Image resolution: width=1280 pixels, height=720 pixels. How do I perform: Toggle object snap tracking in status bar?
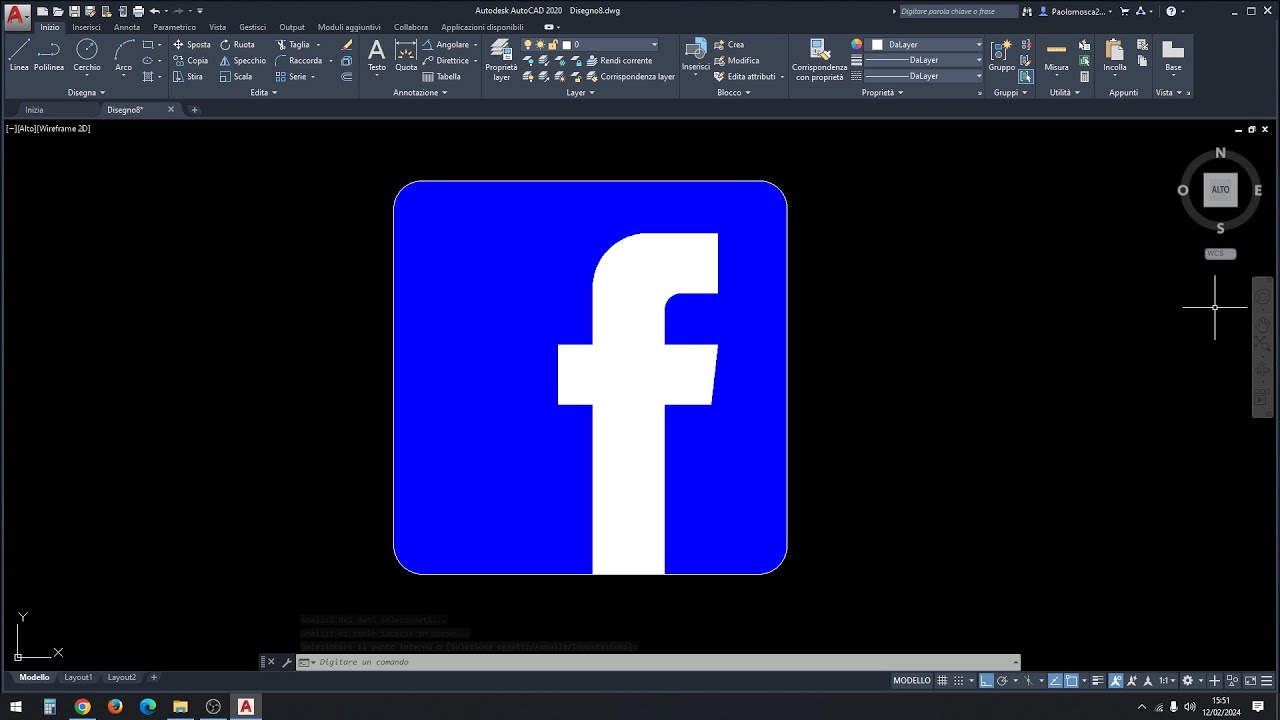coord(1055,680)
